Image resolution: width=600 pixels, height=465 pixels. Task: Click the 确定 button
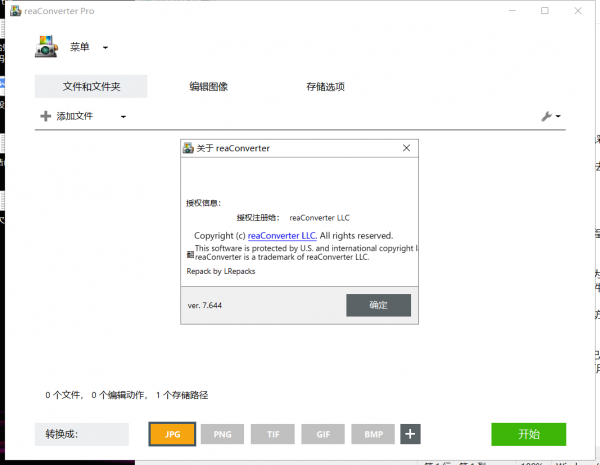click(378, 305)
